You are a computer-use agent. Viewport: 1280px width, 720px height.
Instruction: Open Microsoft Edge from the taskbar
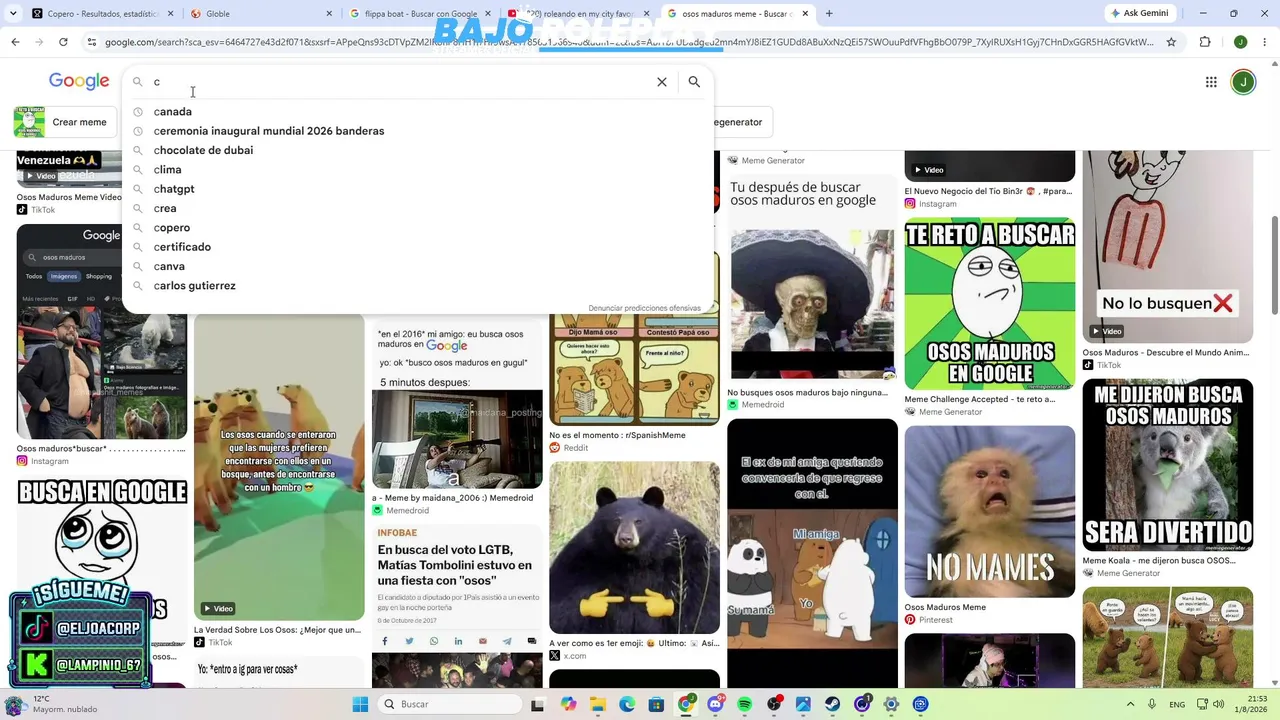[x=627, y=704]
